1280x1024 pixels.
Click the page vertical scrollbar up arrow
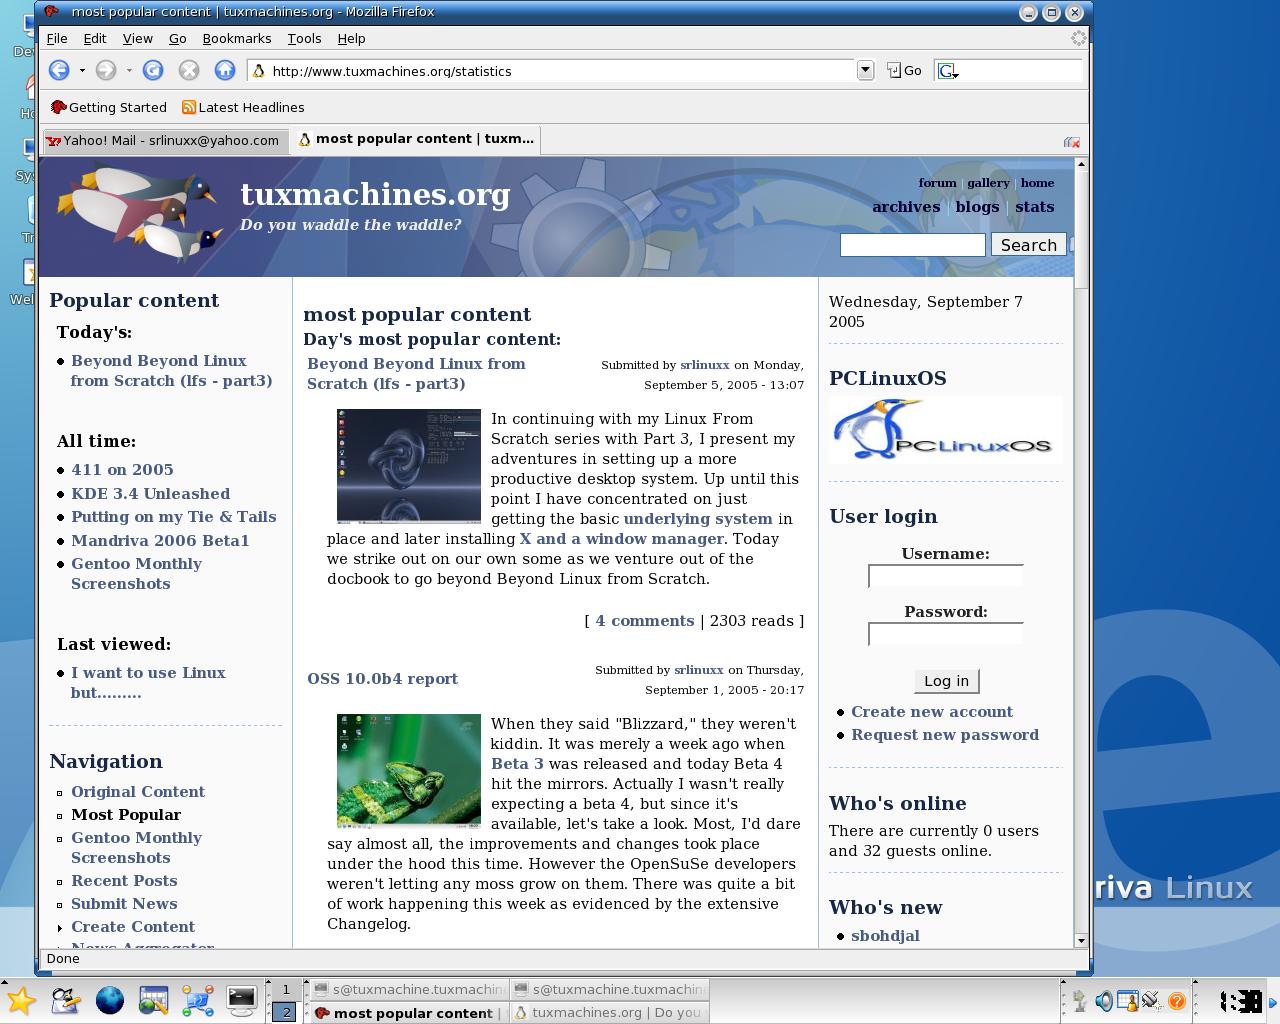[x=1081, y=164]
